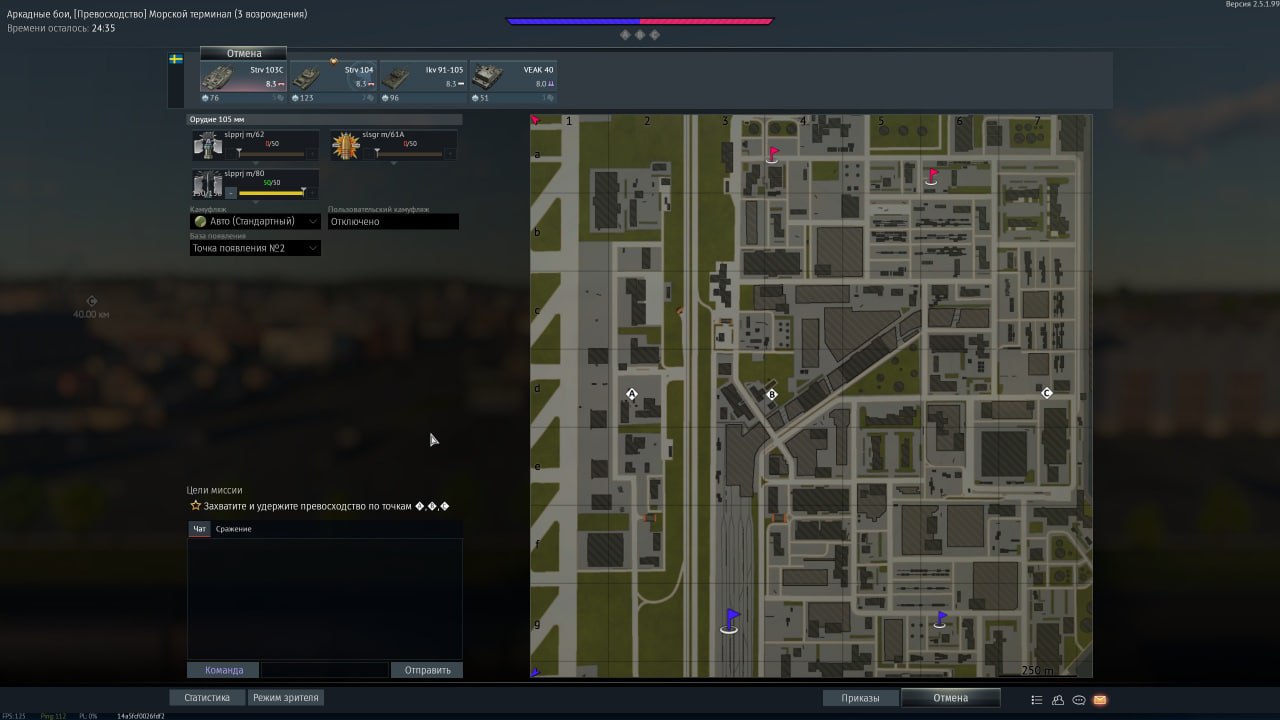
Task: Open the Точка появления №2 spawn dropdown
Action: tap(255, 248)
